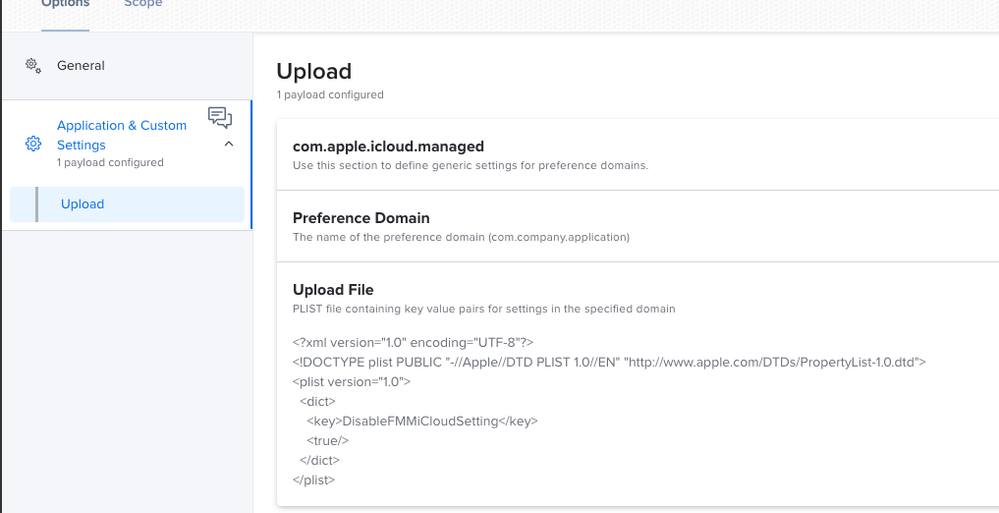The height and width of the screenshot is (513, 999).
Task: Switch to the Scope tab
Action: click(143, 4)
